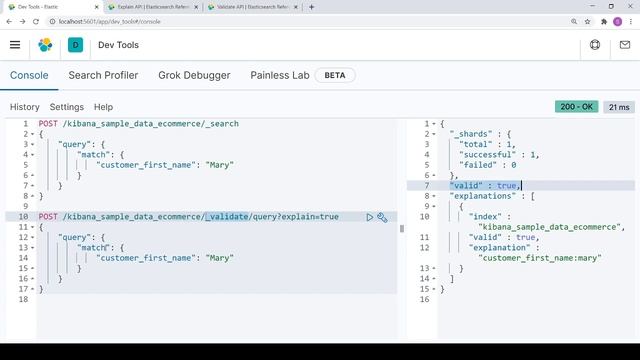Open the help lifebuoy icon
The image size is (640, 360).
point(595,44)
